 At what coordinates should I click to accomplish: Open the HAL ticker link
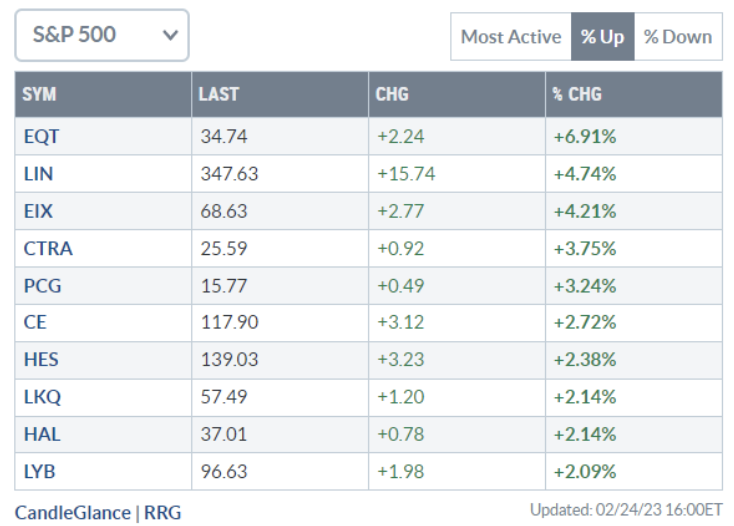click(x=39, y=433)
